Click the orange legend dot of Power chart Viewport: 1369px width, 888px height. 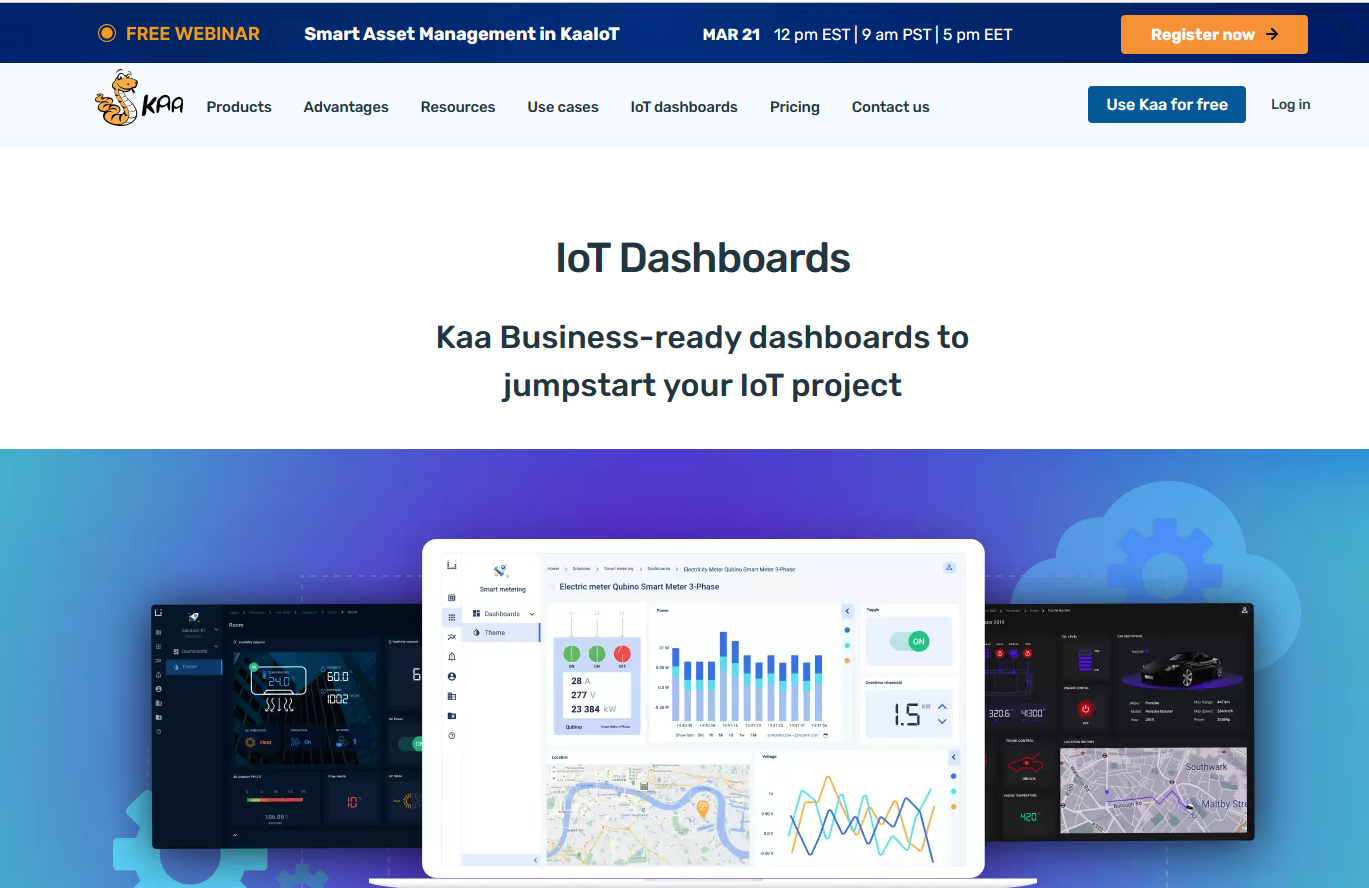(847, 660)
